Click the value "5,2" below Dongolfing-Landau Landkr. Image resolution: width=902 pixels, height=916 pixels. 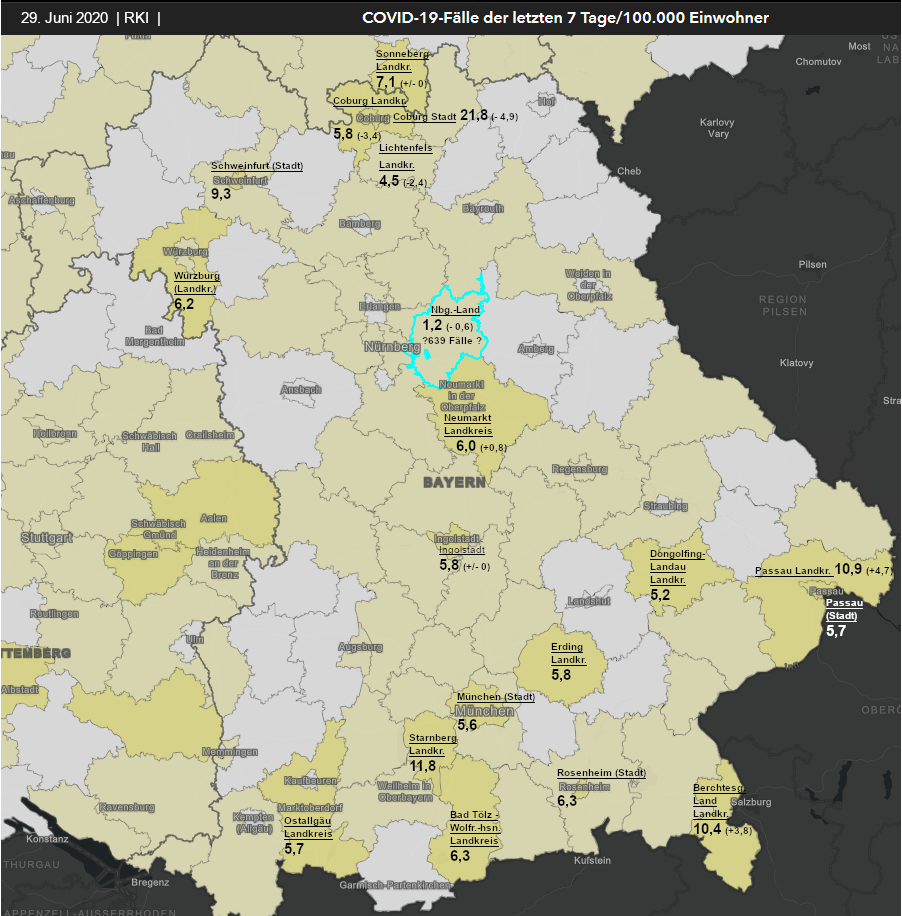click(660, 595)
